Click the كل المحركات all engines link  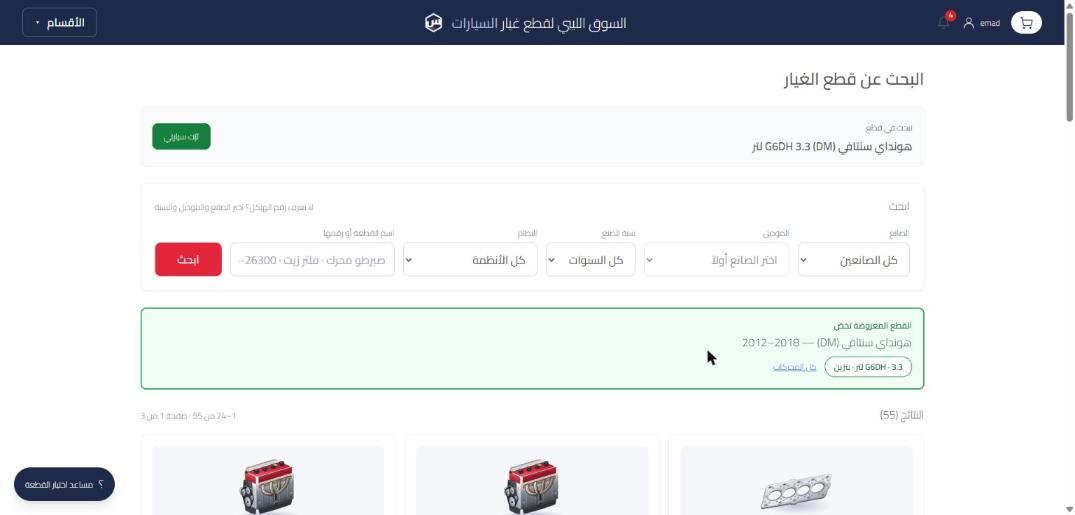click(795, 367)
